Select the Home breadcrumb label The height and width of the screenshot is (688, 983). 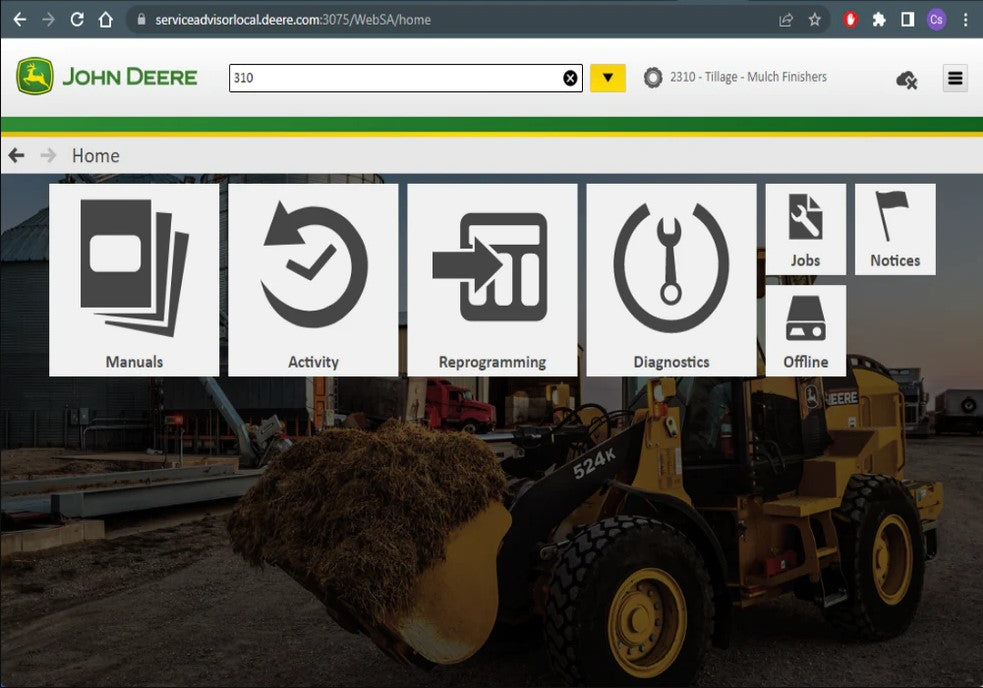(95, 156)
